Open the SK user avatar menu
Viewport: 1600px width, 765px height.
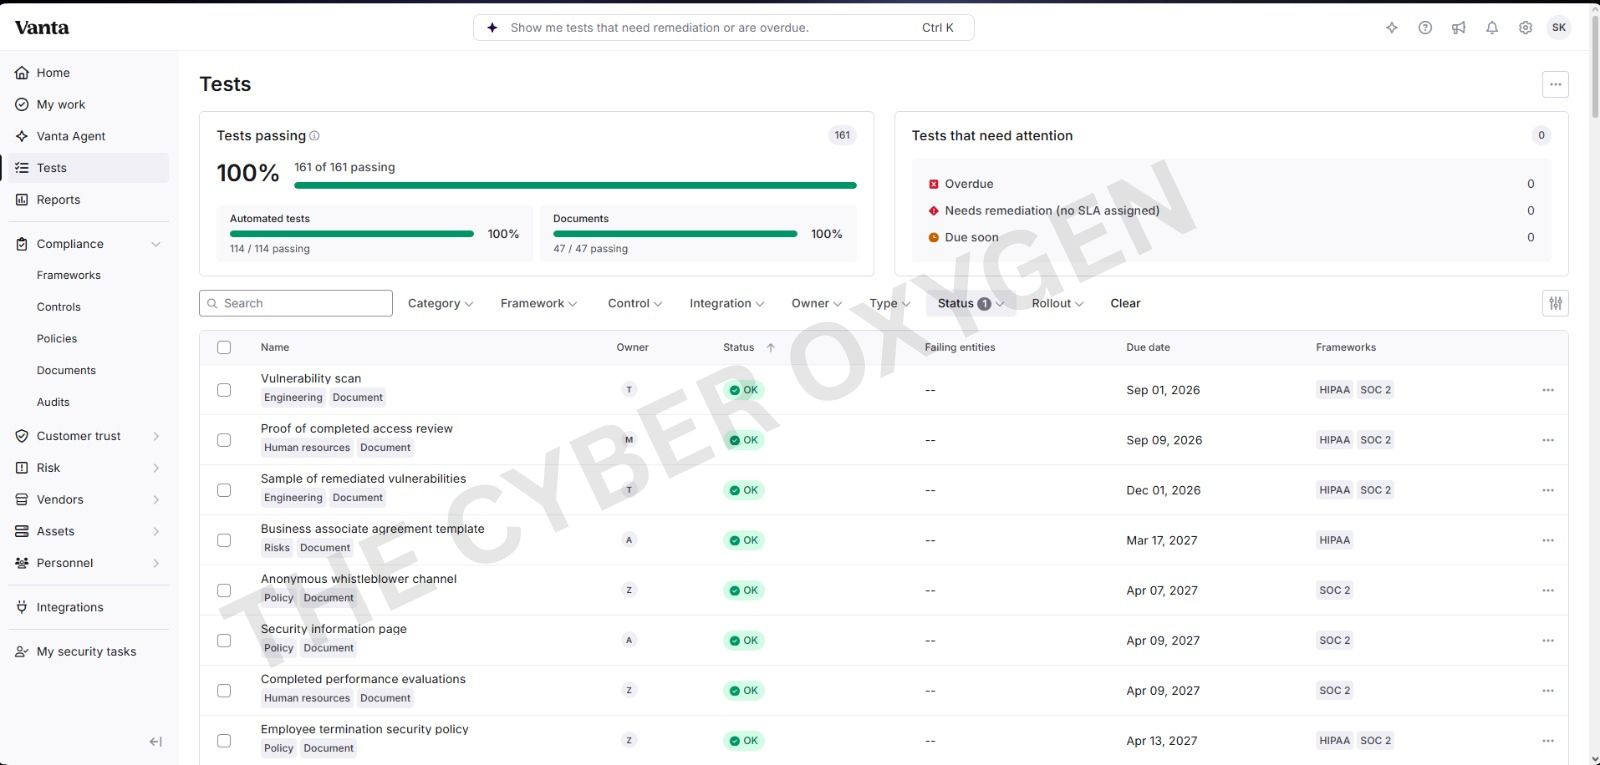point(1559,28)
